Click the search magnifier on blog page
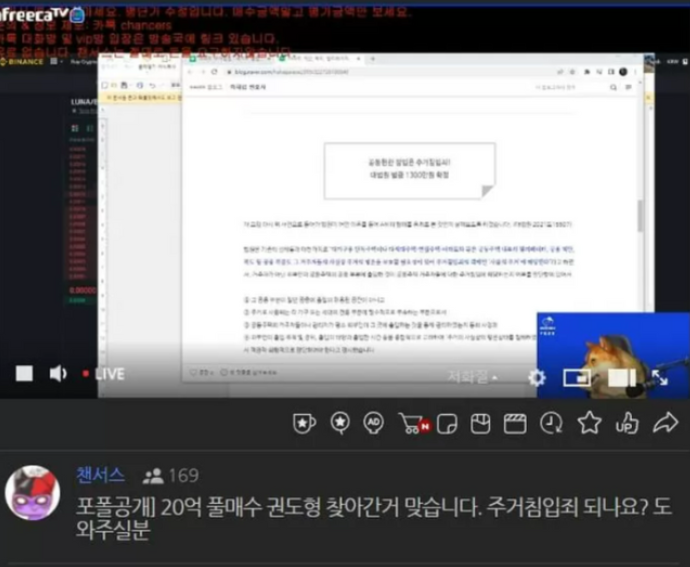This screenshot has width=690, height=567. (613, 87)
